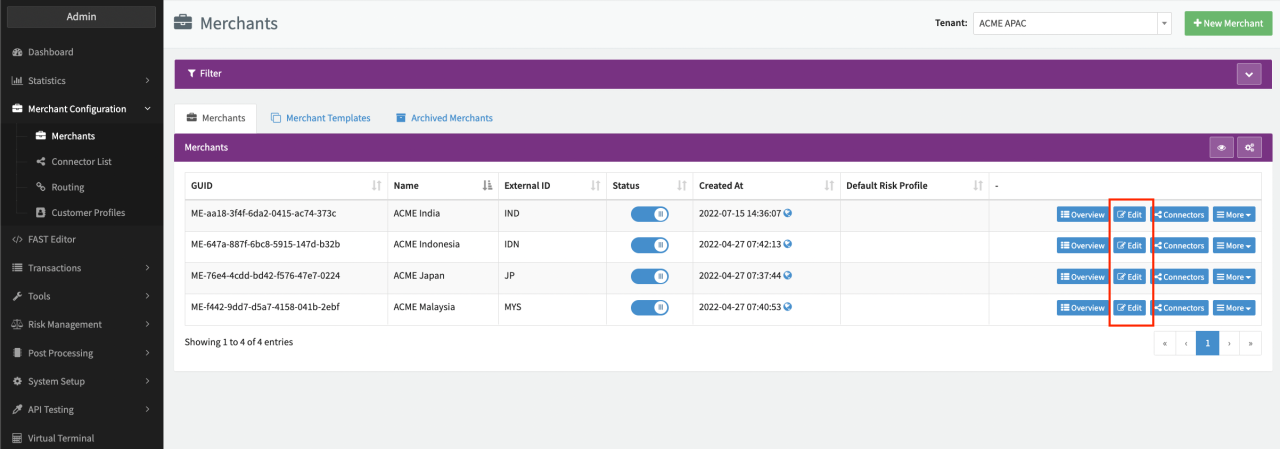Open Overview for ACME India
Viewport: 1280px width, 449px height.
[1083, 214]
